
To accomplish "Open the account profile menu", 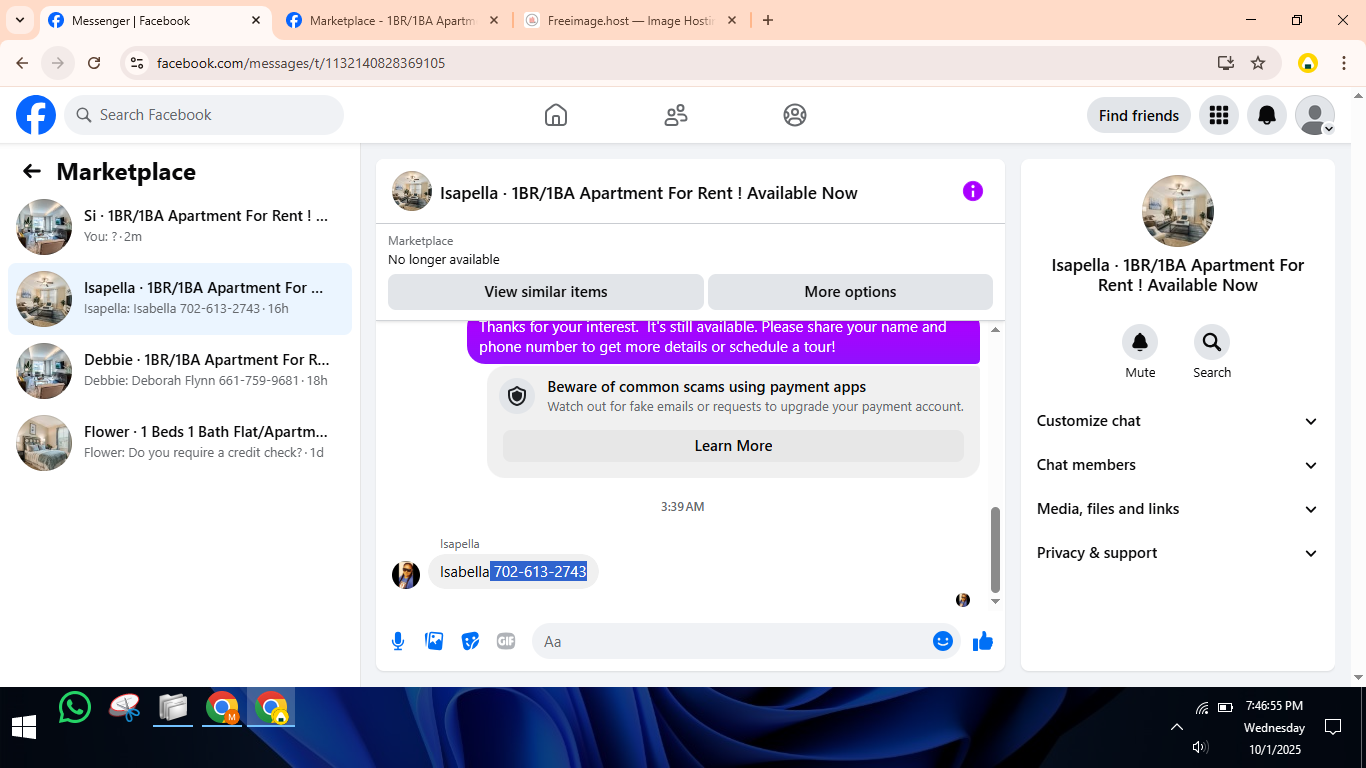I will pyautogui.click(x=1315, y=115).
